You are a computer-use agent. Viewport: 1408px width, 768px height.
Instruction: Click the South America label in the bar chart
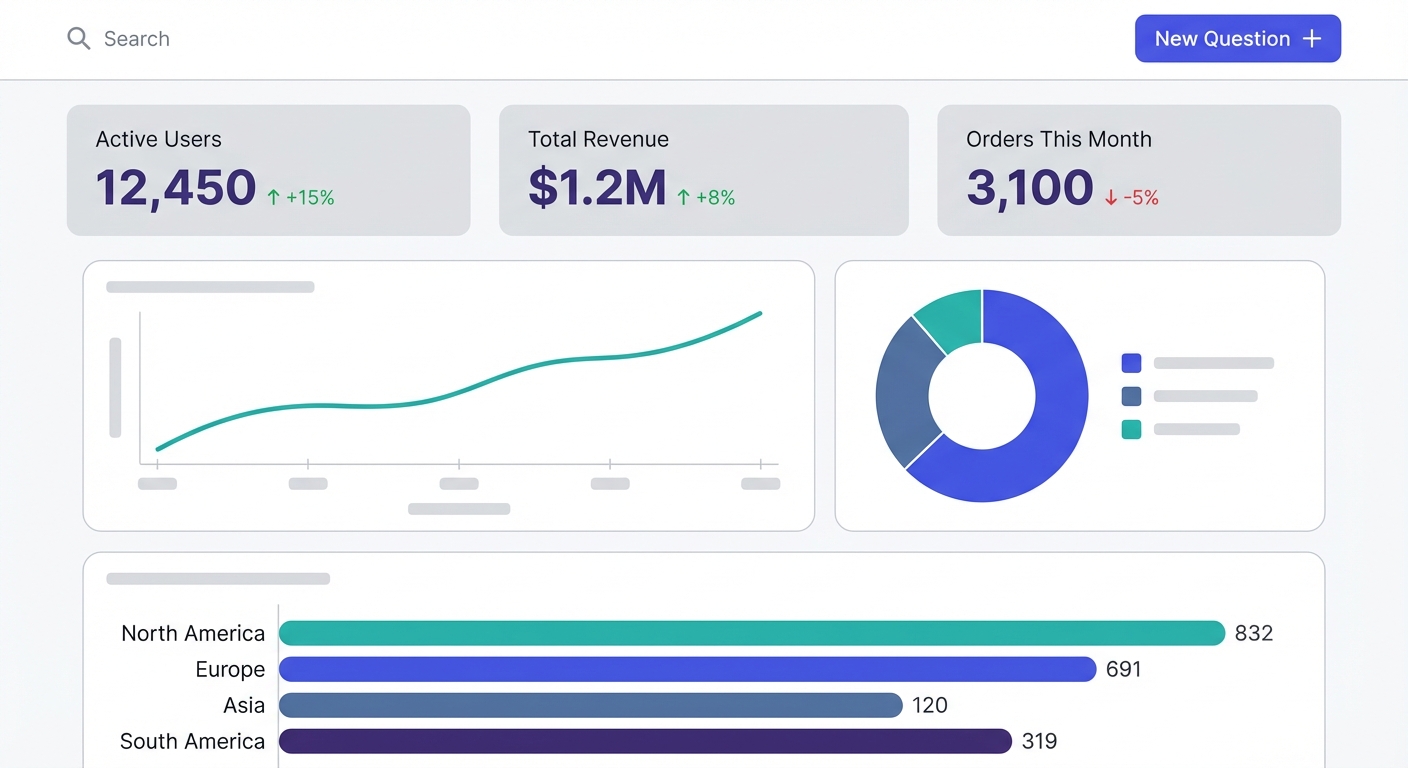(192, 741)
